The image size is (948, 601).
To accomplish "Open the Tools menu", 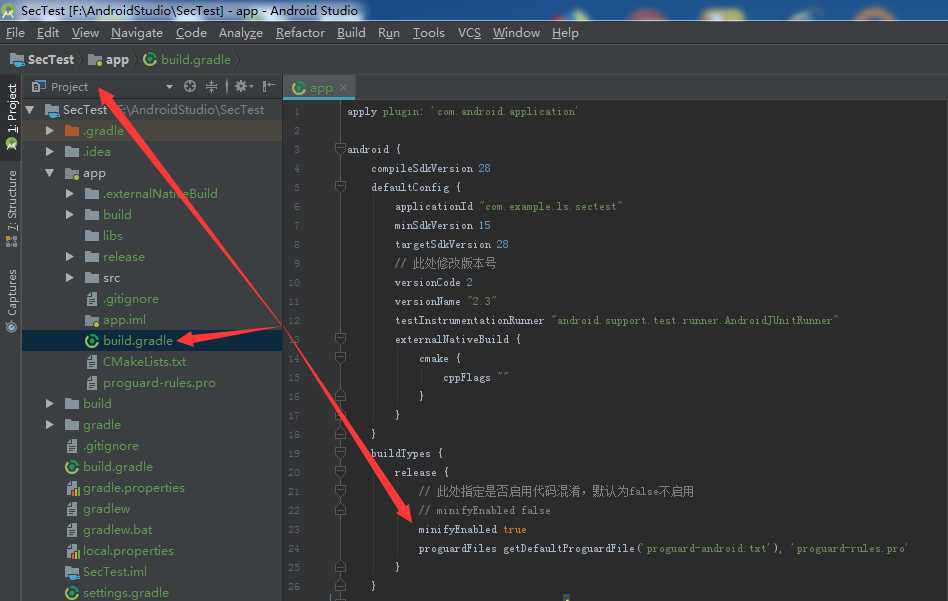I will tap(429, 33).
